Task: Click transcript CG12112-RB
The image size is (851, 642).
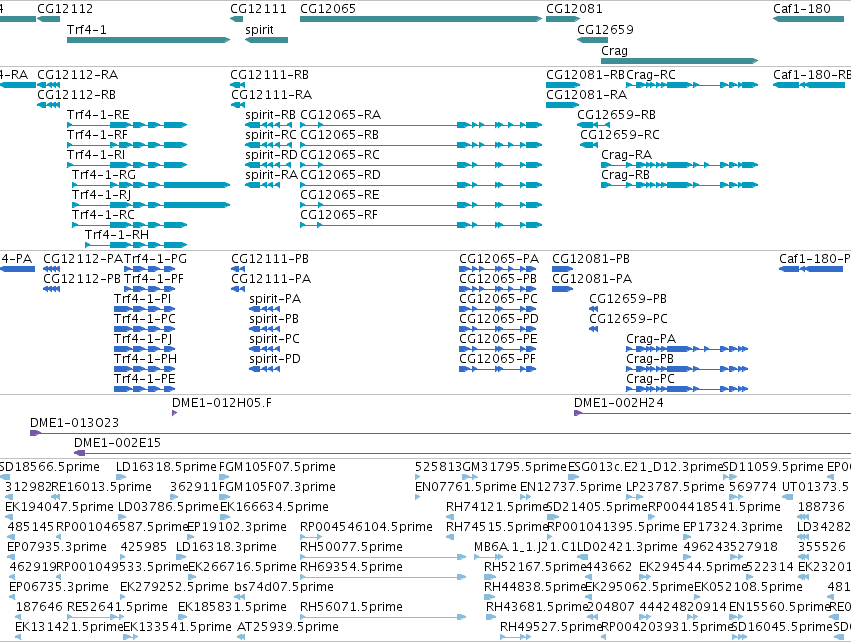Action: coord(48,105)
